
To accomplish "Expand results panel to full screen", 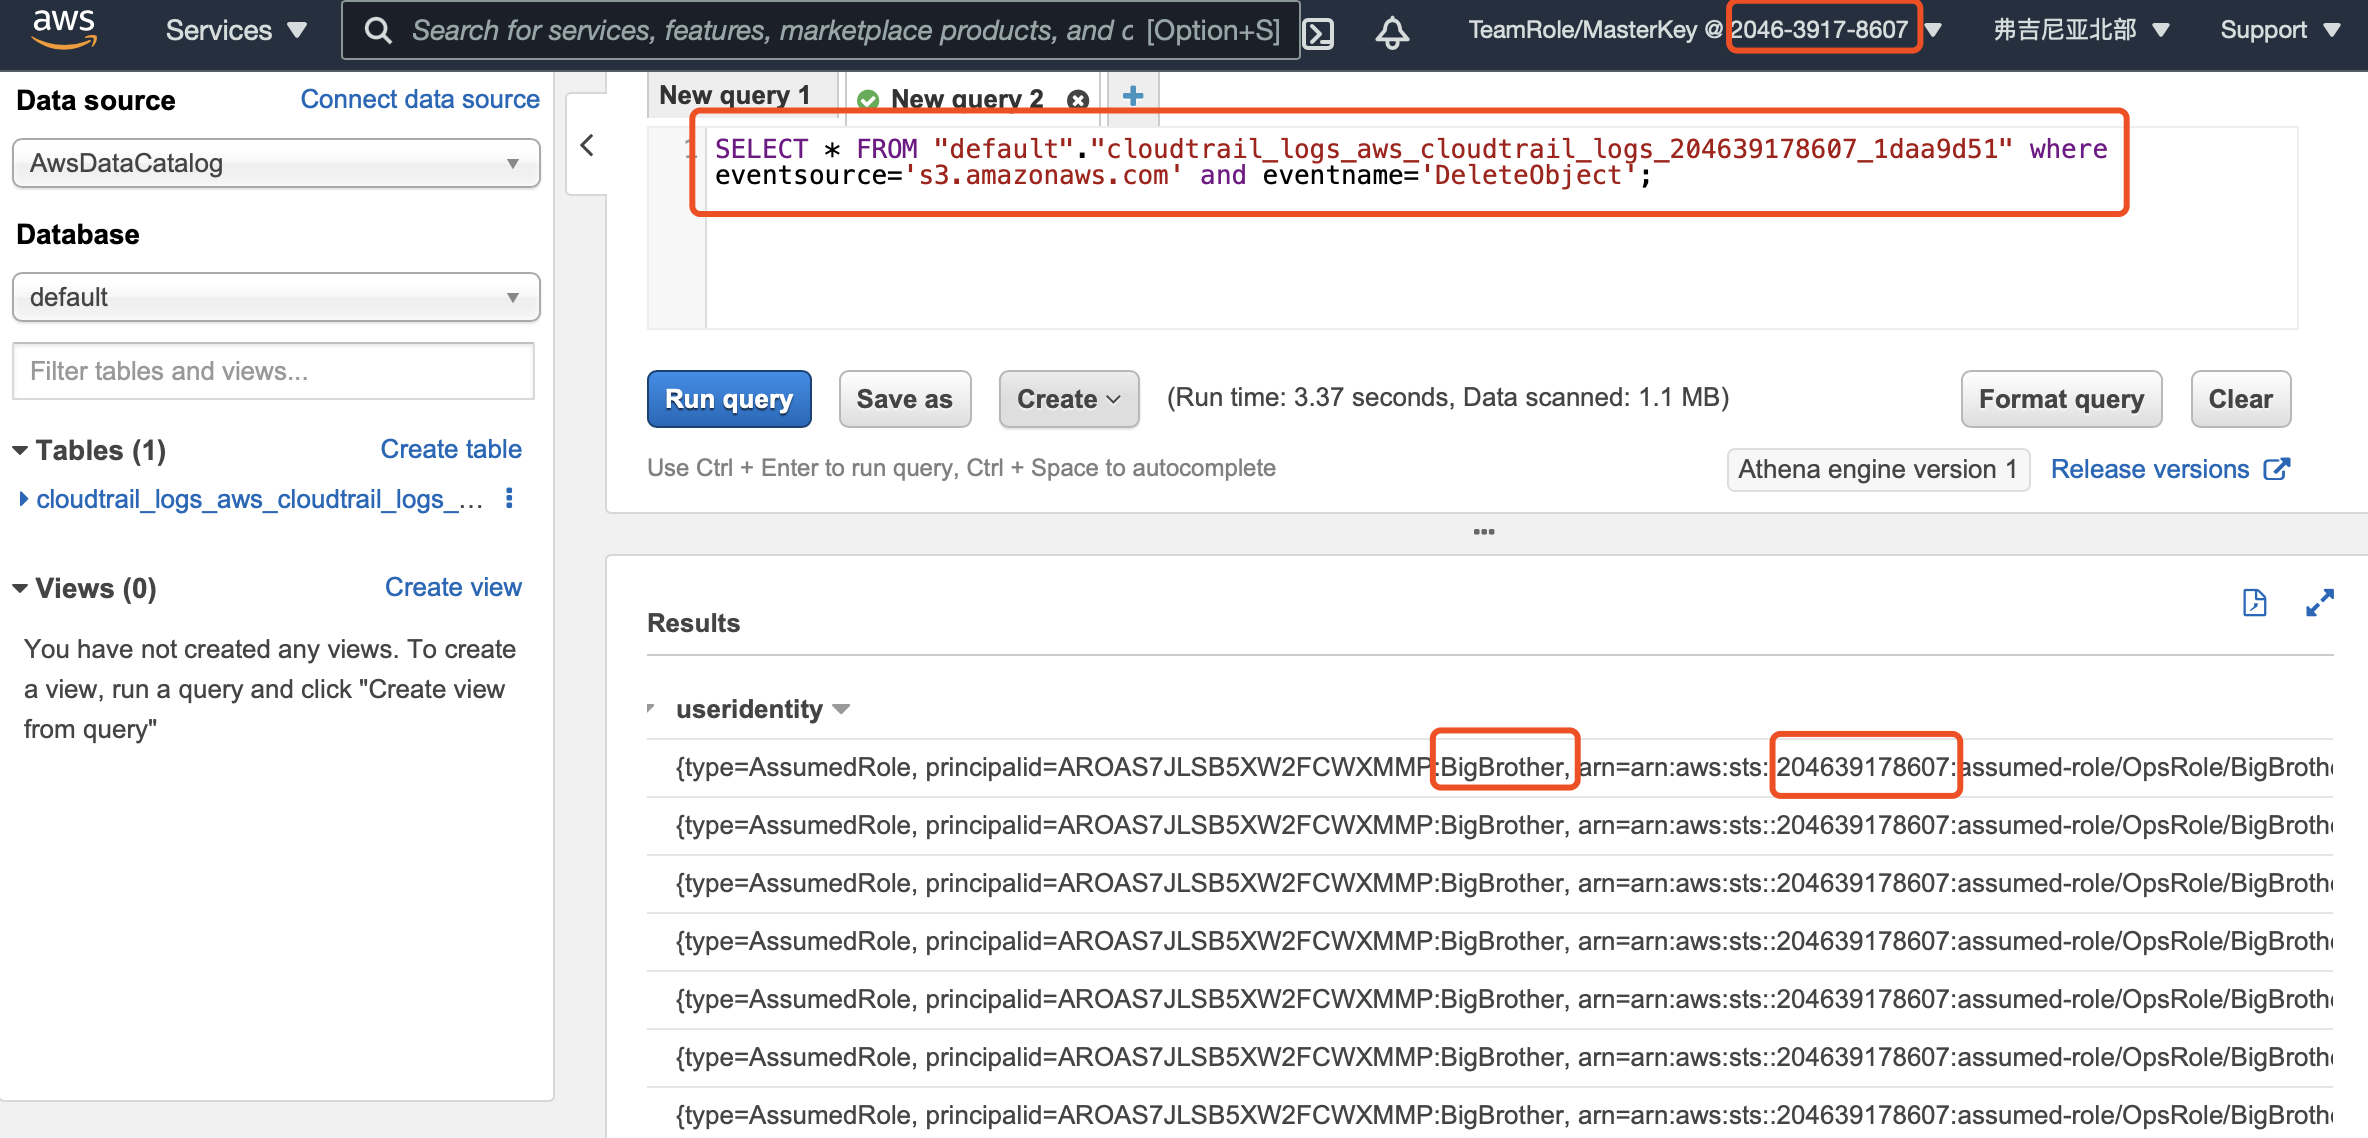I will tap(2319, 603).
